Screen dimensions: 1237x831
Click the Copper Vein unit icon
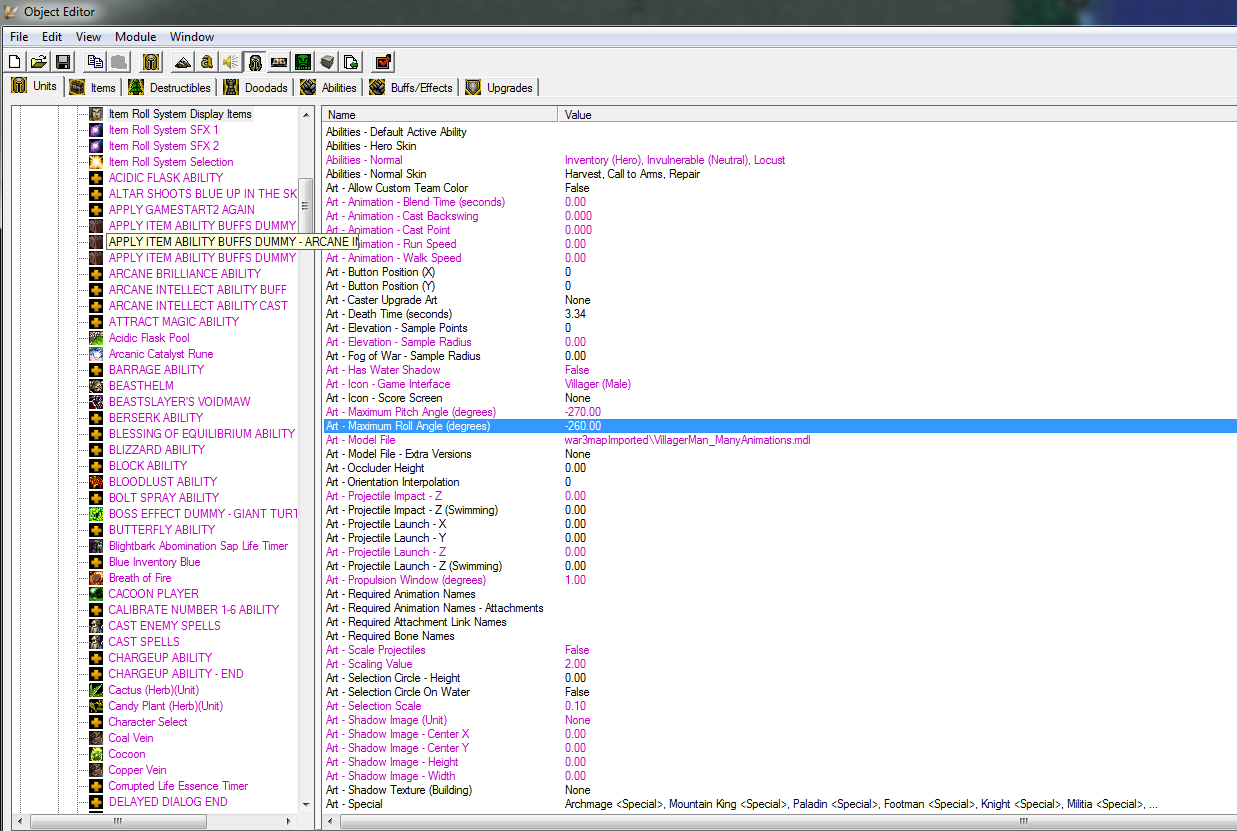(96, 770)
